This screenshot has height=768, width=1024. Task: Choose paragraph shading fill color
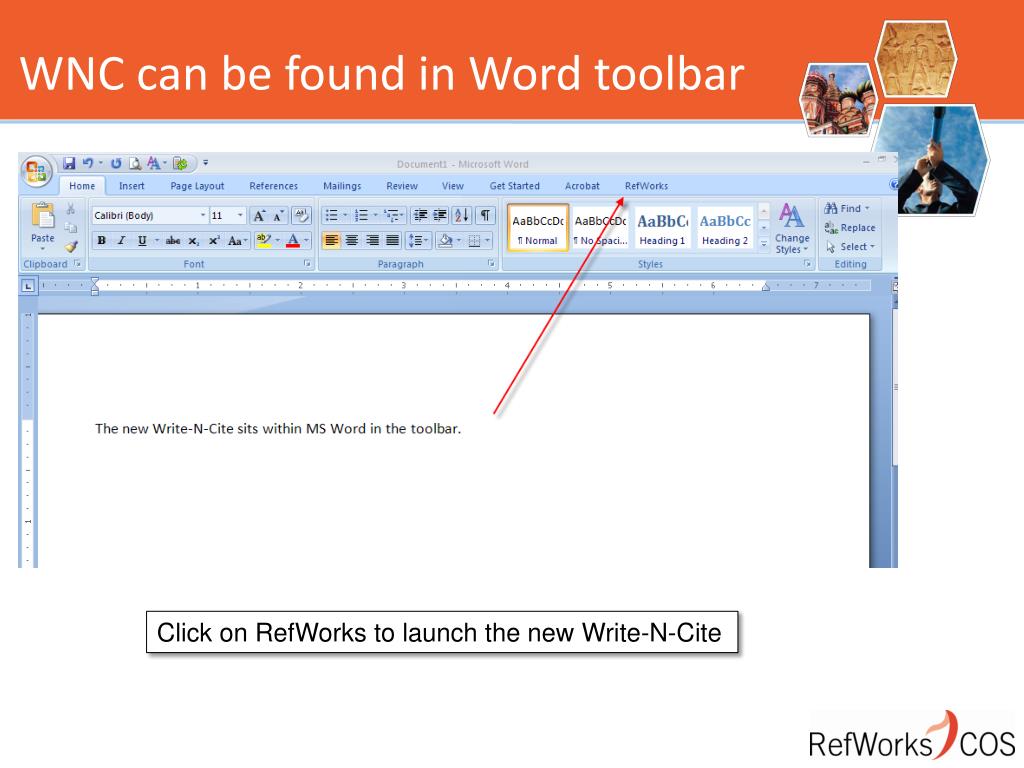(445, 241)
